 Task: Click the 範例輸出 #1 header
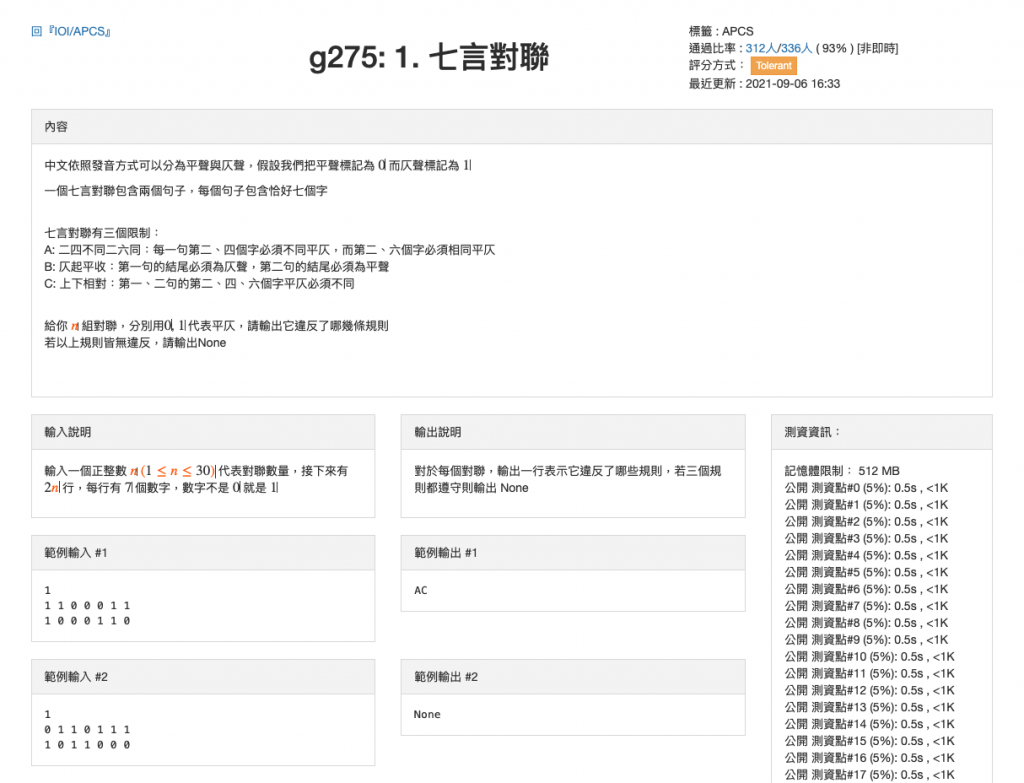pos(573,553)
